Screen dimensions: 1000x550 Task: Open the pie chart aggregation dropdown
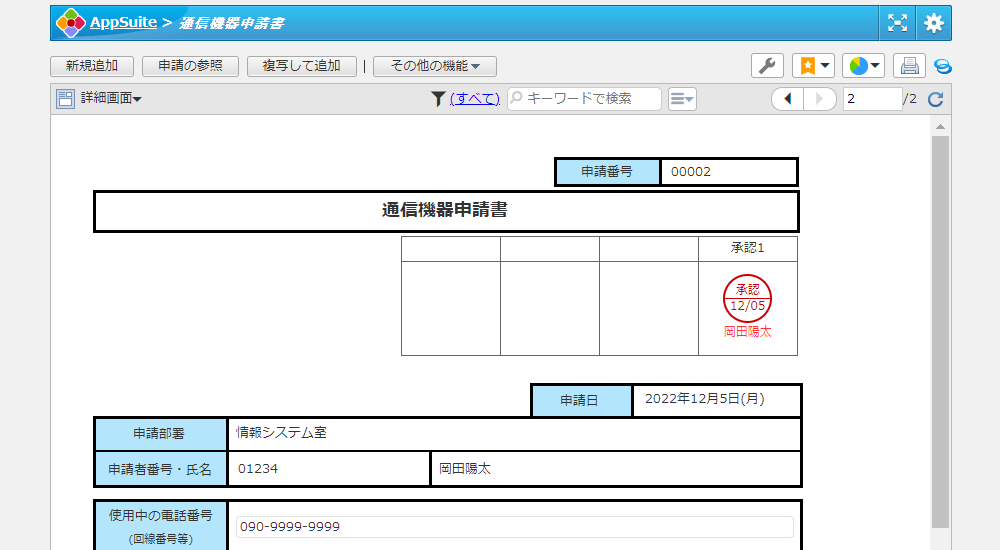click(863, 66)
